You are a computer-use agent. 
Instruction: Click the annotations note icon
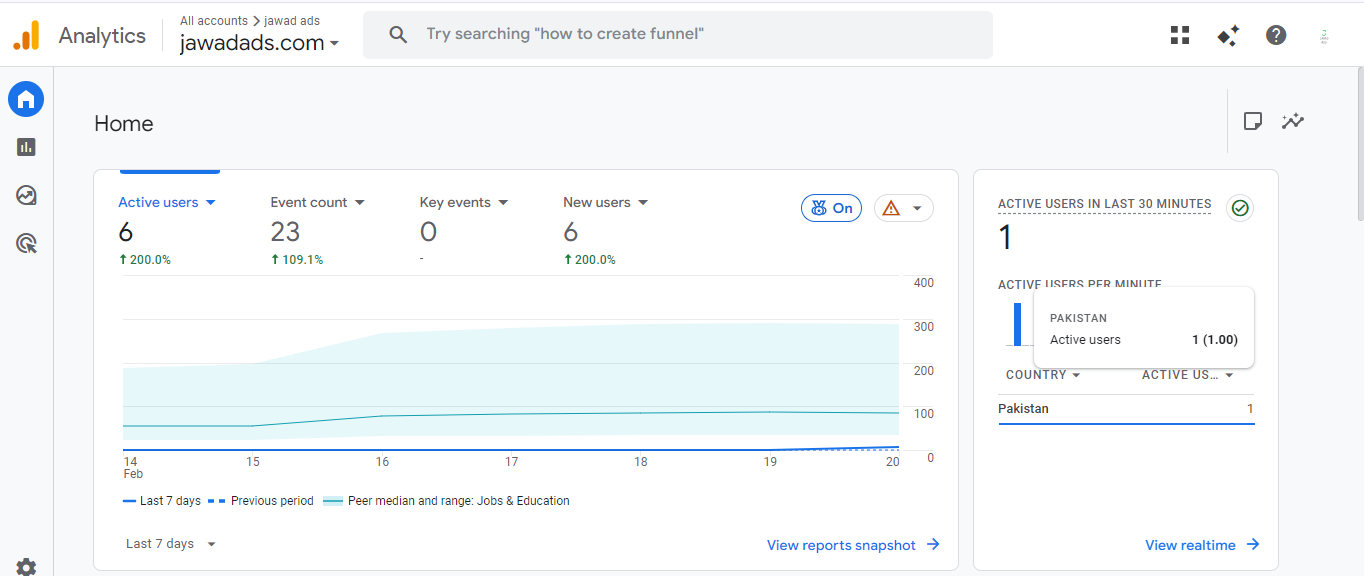click(x=1252, y=121)
